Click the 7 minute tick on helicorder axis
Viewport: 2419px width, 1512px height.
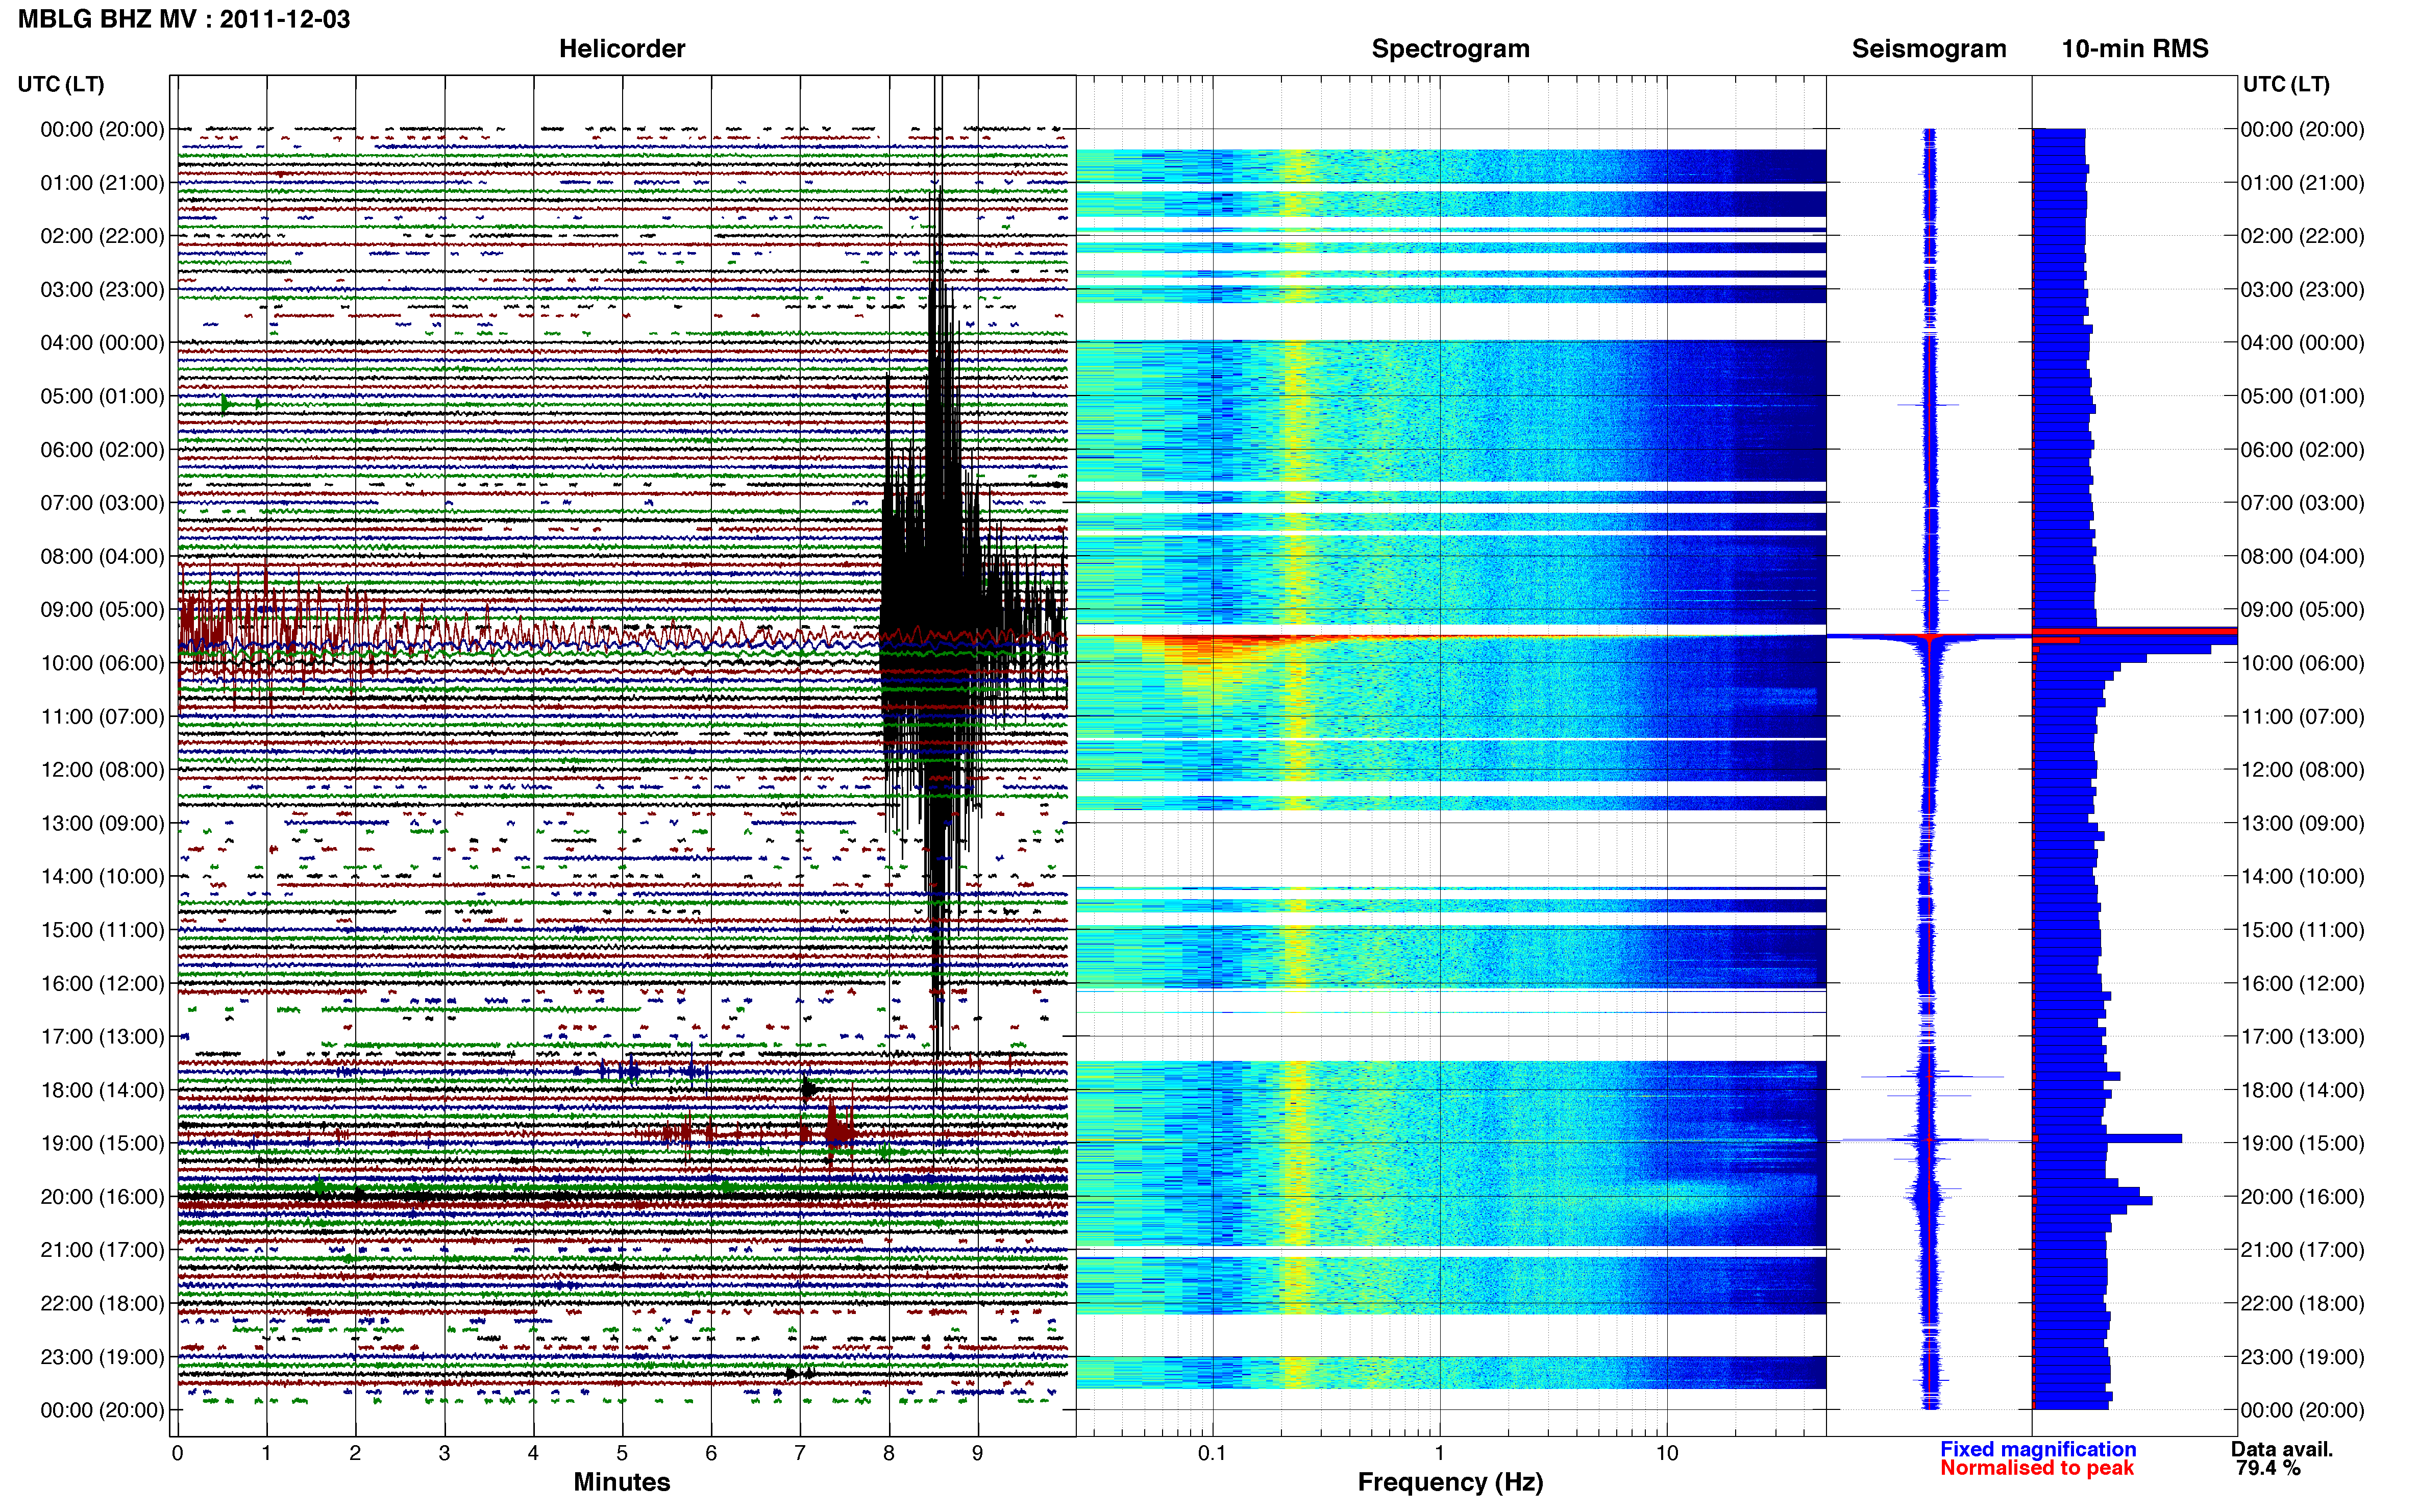(799, 1452)
